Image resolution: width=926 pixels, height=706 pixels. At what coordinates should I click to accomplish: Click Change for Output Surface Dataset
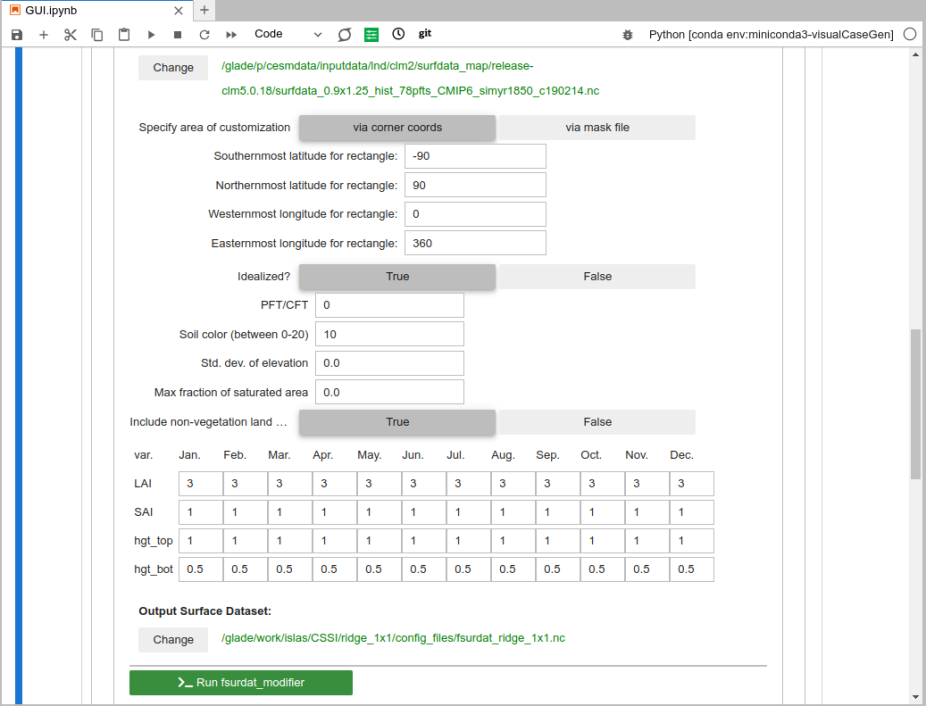point(173,639)
